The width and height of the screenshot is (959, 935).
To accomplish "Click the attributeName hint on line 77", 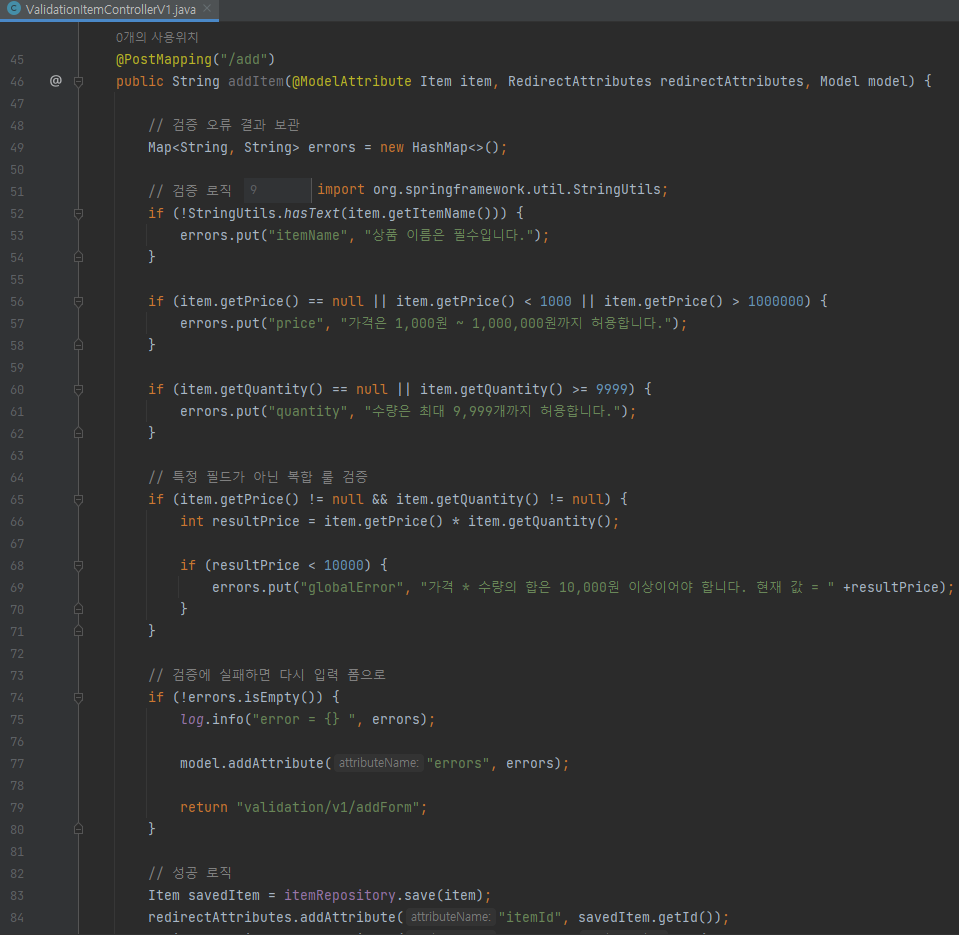I will [379, 763].
